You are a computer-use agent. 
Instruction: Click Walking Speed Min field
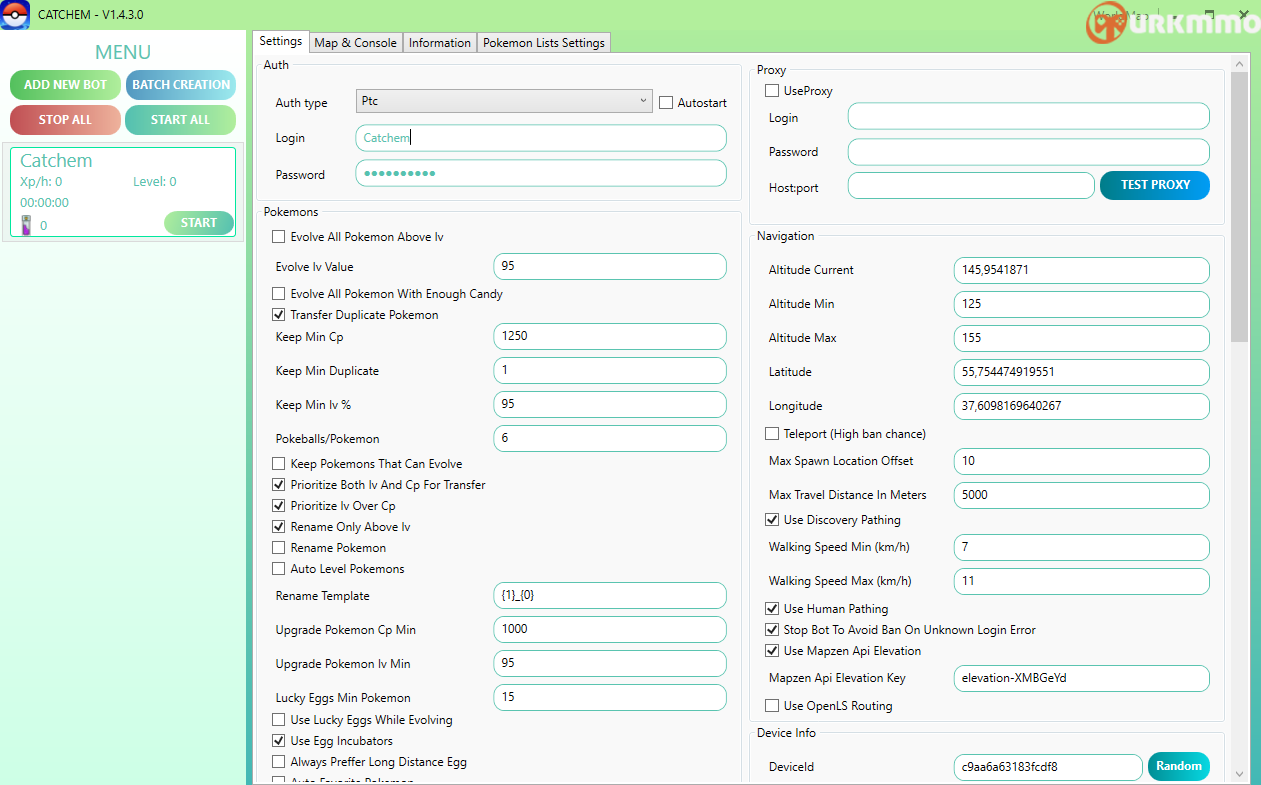pos(1082,547)
